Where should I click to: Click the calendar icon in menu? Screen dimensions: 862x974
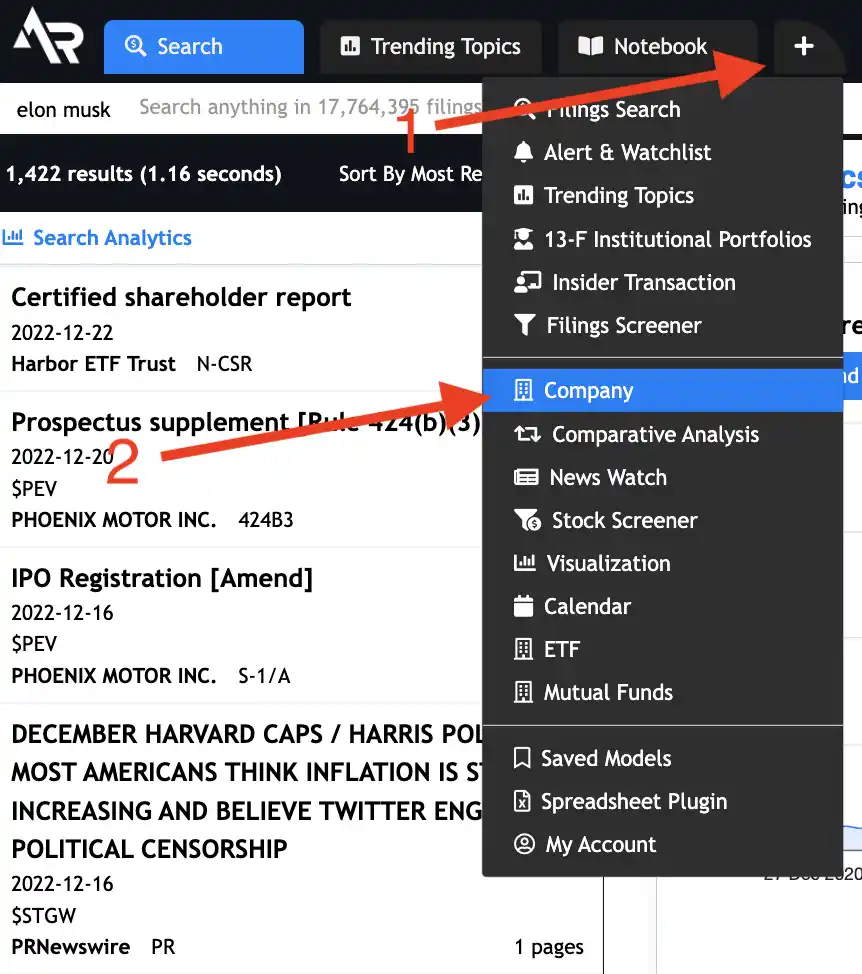pos(523,607)
